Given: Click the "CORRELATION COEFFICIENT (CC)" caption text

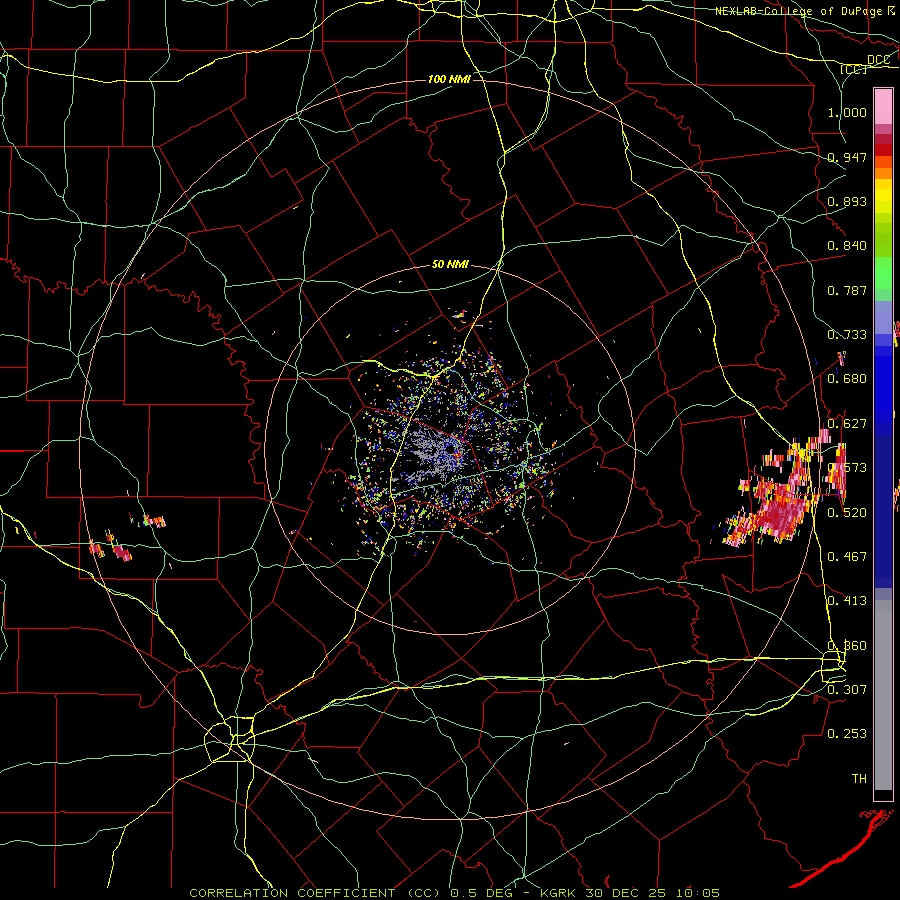Looking at the screenshot, I should tap(314, 893).
